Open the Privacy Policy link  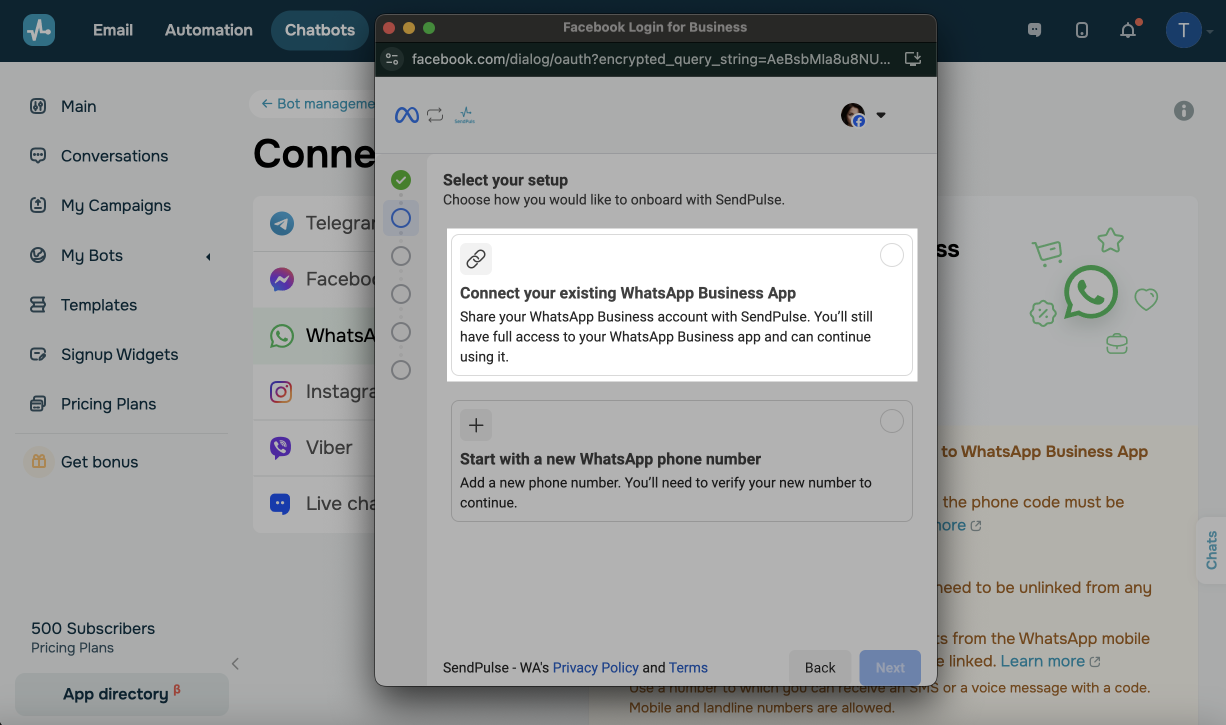coord(595,668)
